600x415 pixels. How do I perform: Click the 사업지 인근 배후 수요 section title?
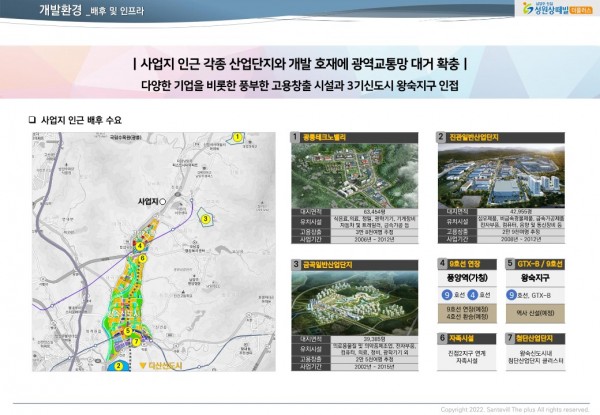click(x=84, y=119)
